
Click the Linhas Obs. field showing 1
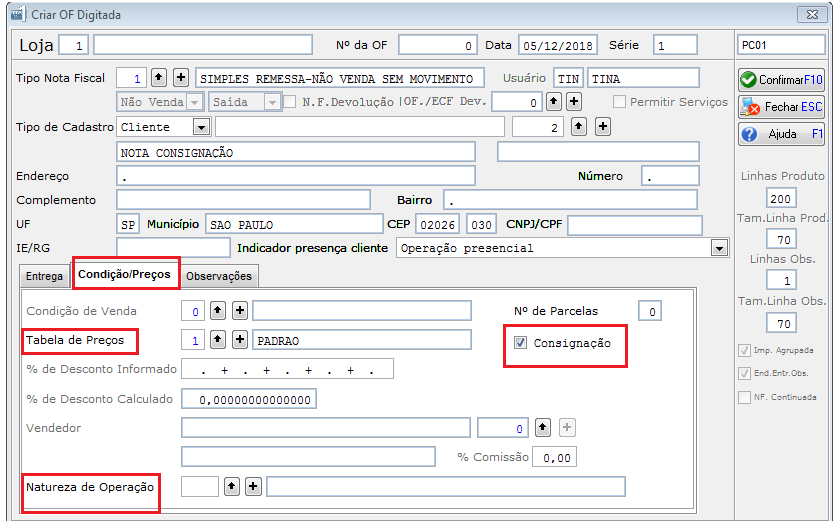(781, 280)
